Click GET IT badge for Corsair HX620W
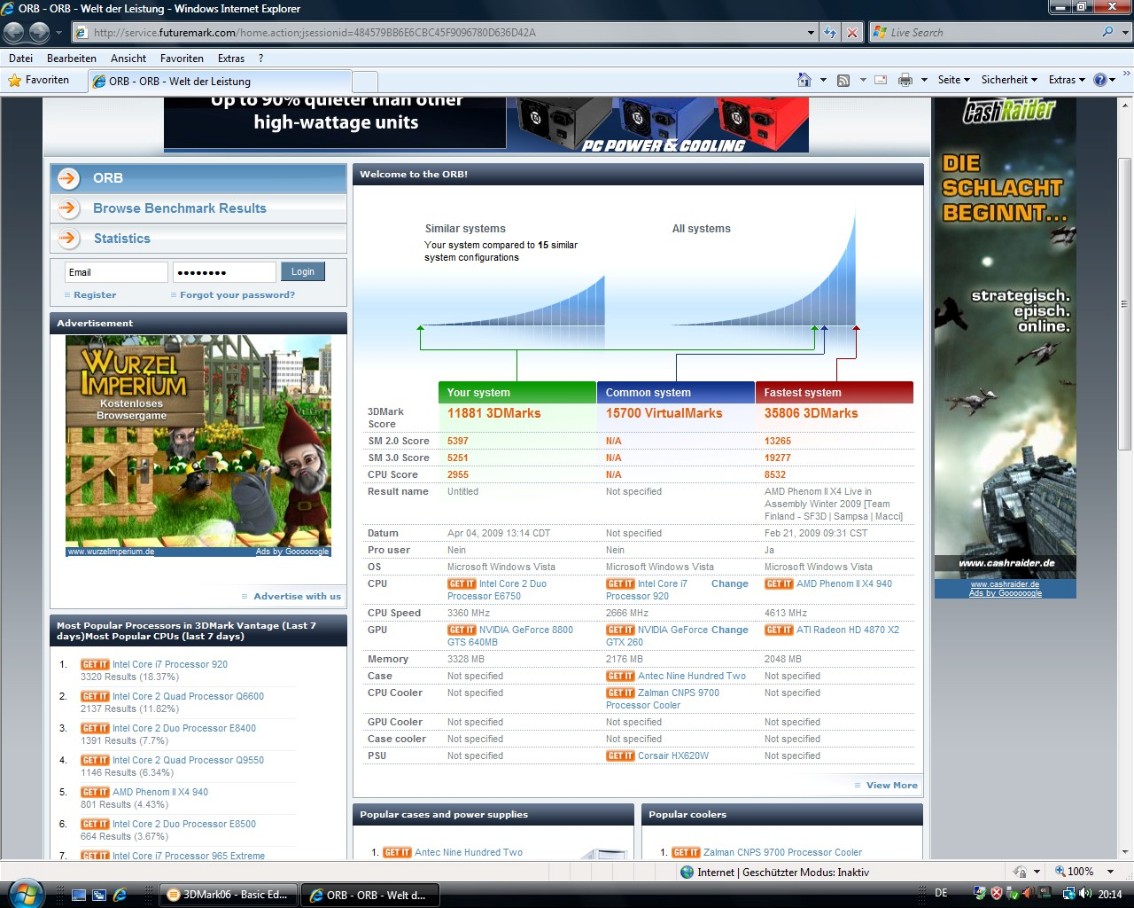This screenshot has width=1134, height=908. (621, 756)
